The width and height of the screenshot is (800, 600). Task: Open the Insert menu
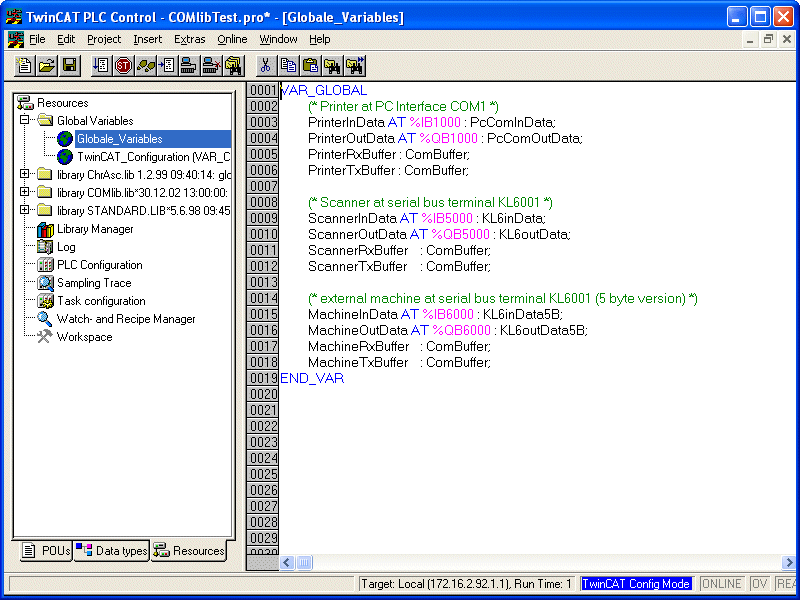point(147,39)
